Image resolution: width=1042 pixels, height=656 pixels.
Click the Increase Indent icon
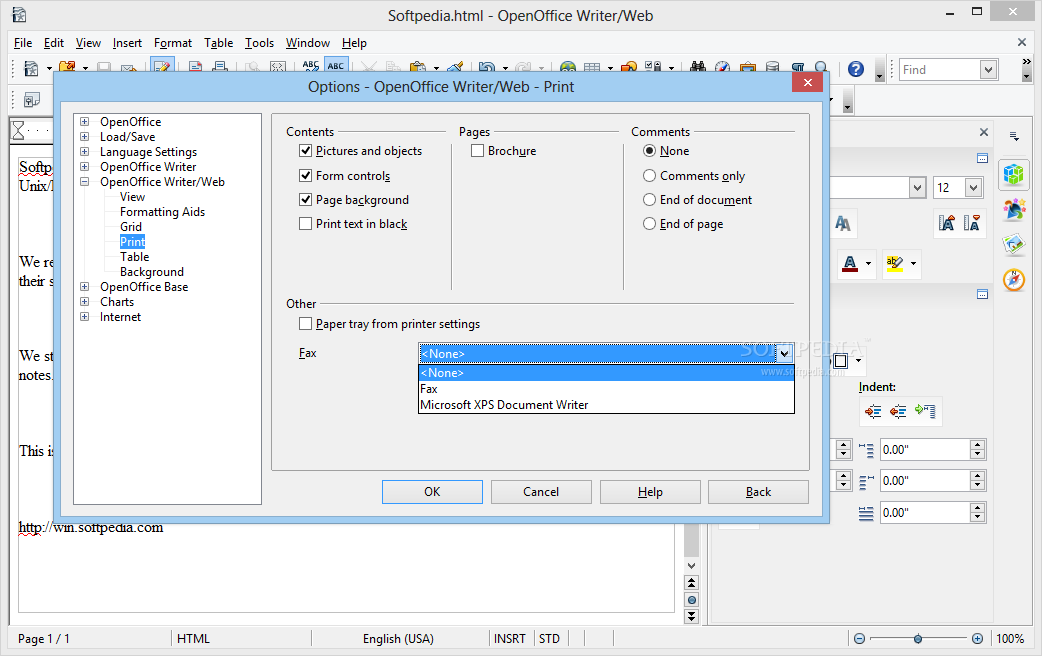tap(873, 411)
